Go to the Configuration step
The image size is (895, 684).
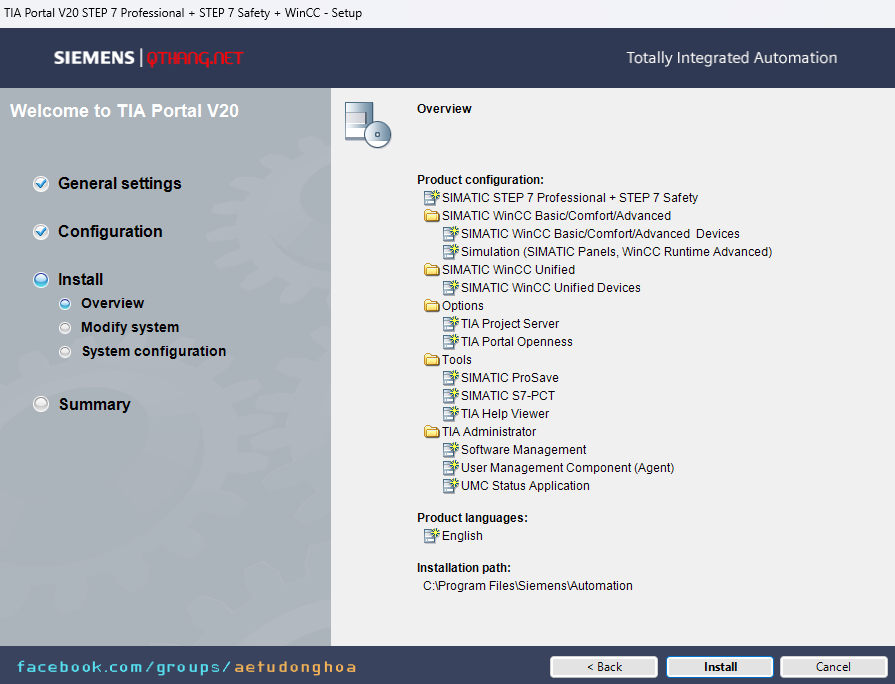[x=110, y=232]
